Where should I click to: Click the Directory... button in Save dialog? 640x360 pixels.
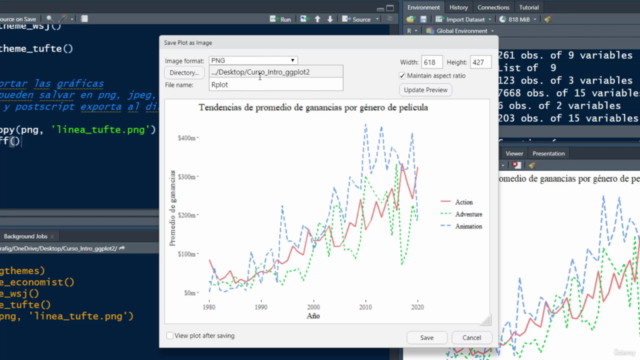tap(184, 73)
